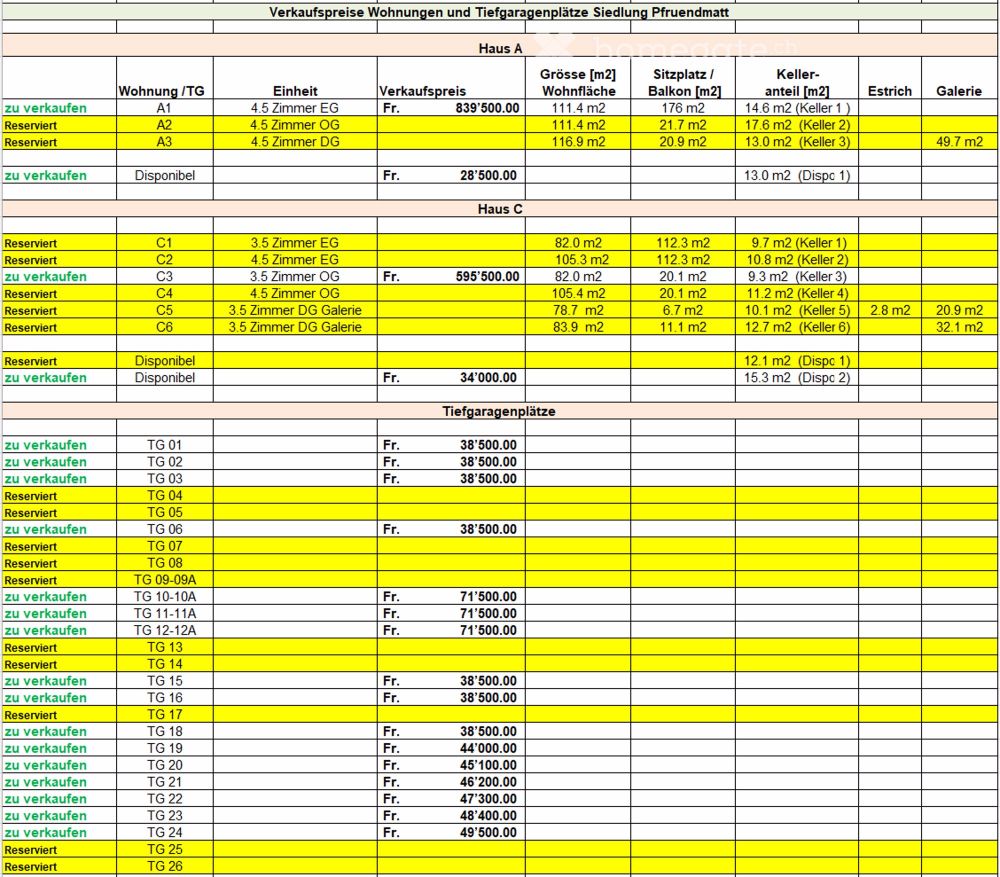Click the 49.7 m2 Galerie cell
The height and width of the screenshot is (877, 1000).
pyautogui.click(x=959, y=142)
